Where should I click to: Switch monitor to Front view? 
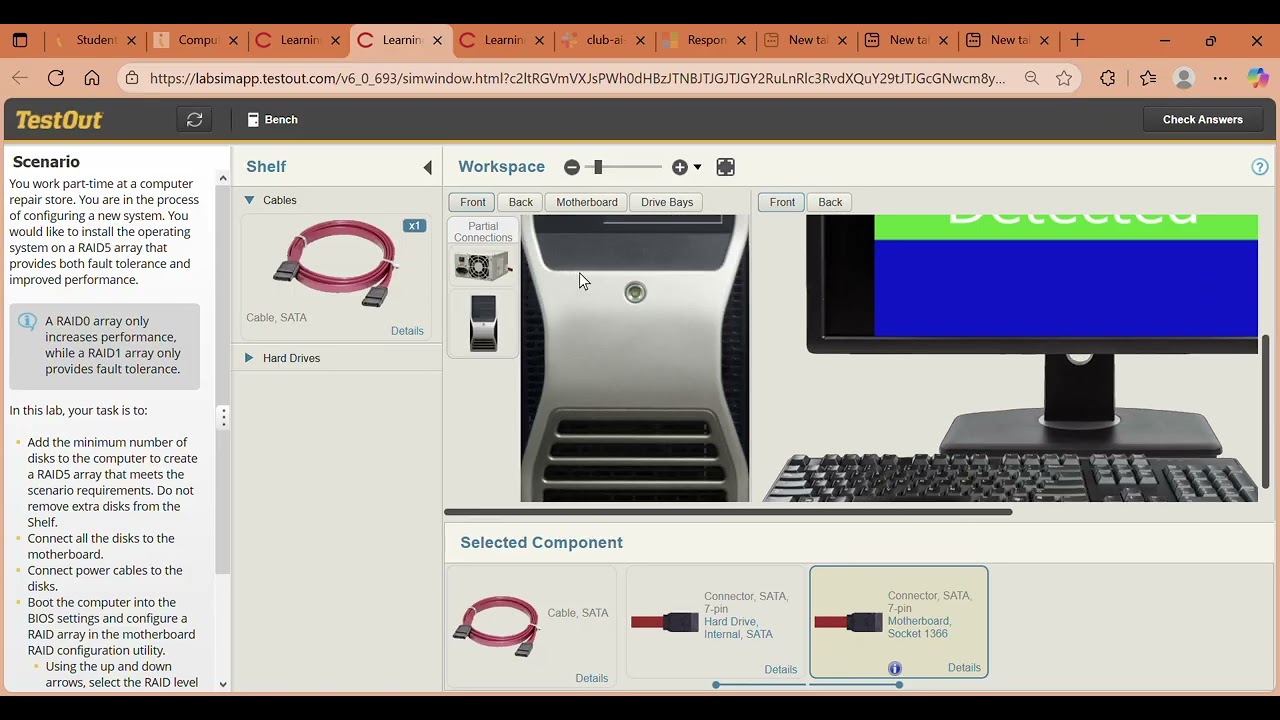click(782, 202)
